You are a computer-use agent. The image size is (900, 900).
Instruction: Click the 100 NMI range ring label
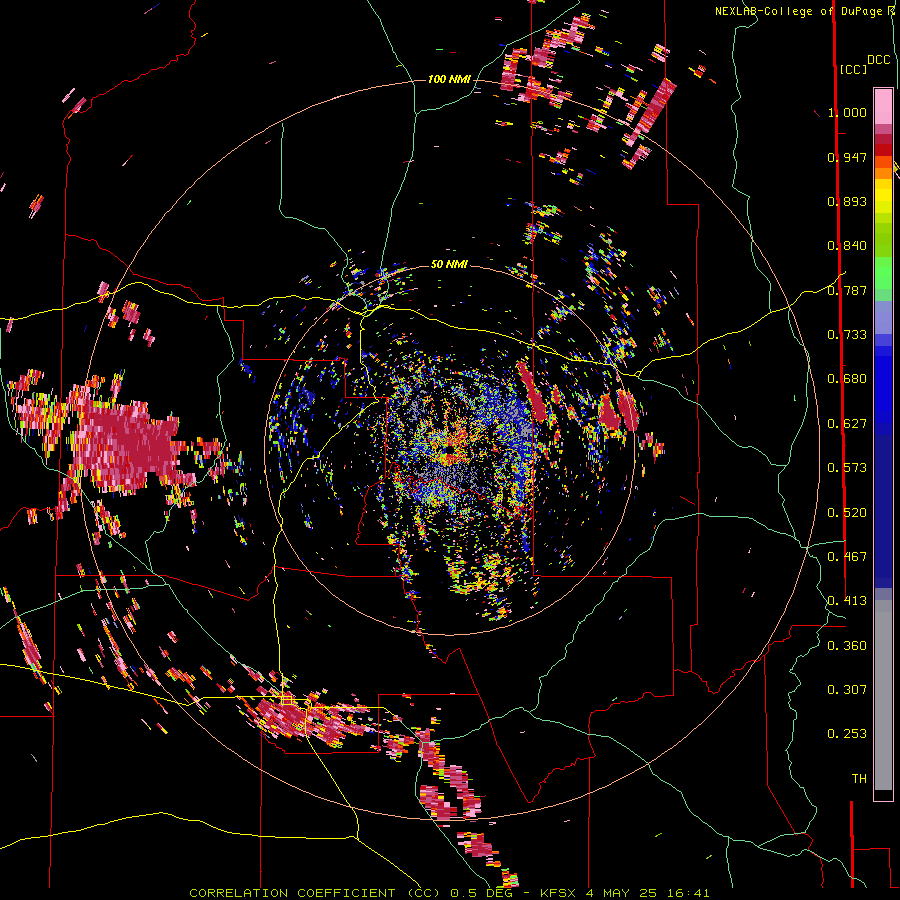(449, 79)
